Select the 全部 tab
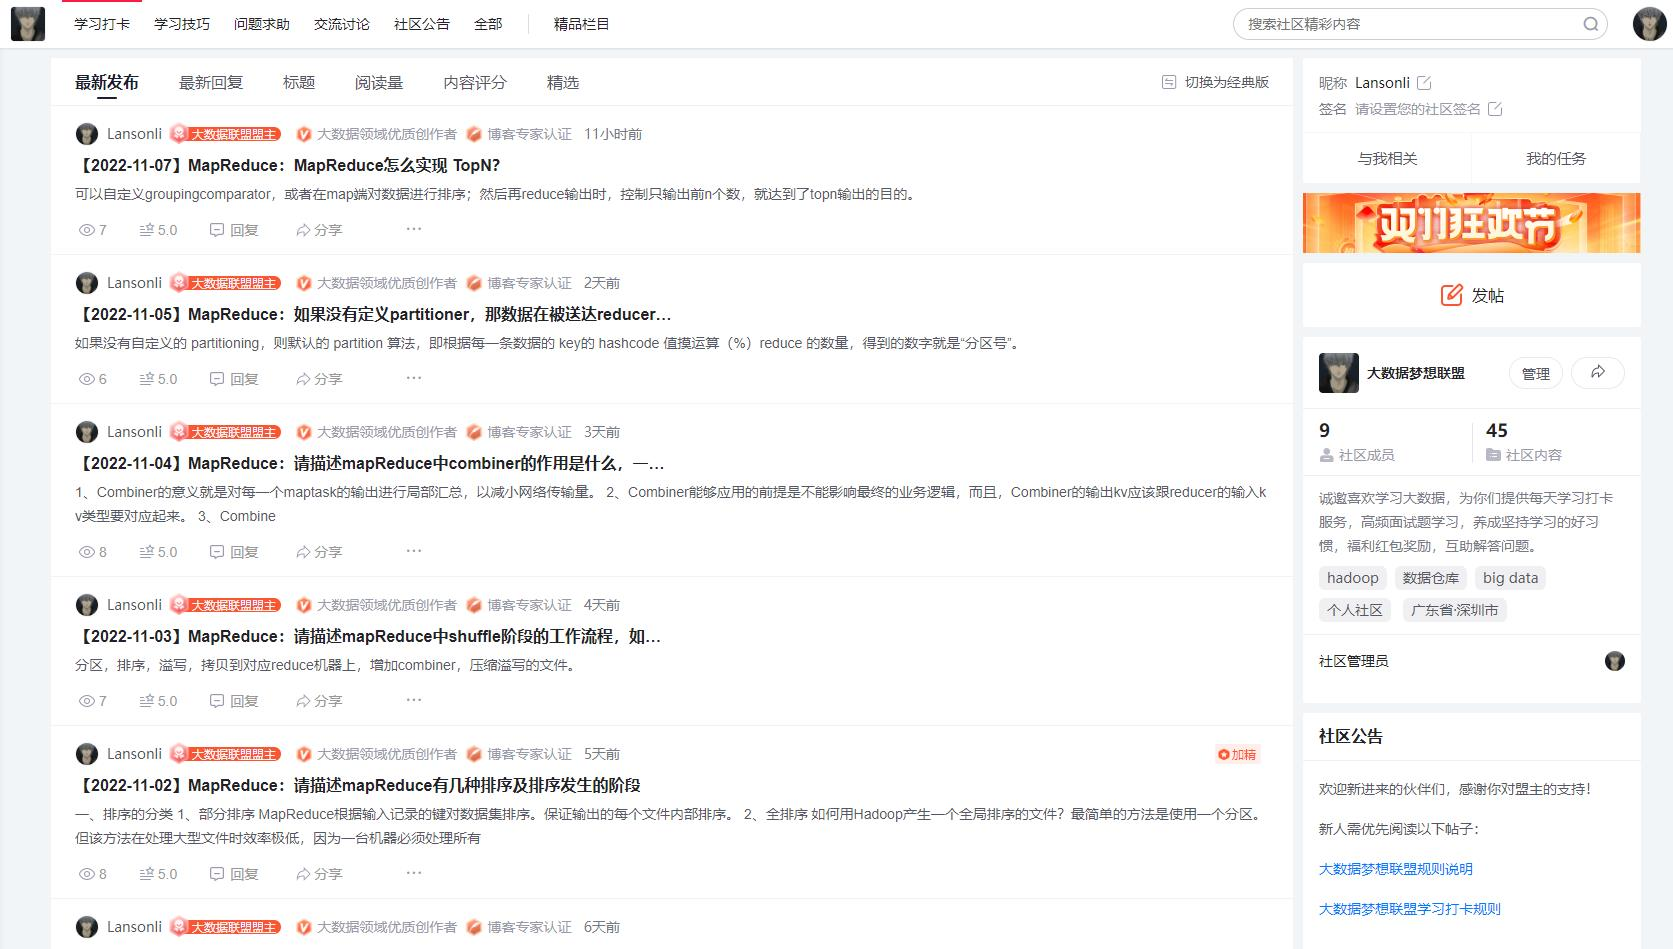Image resolution: width=1673 pixels, height=949 pixels. pos(488,24)
